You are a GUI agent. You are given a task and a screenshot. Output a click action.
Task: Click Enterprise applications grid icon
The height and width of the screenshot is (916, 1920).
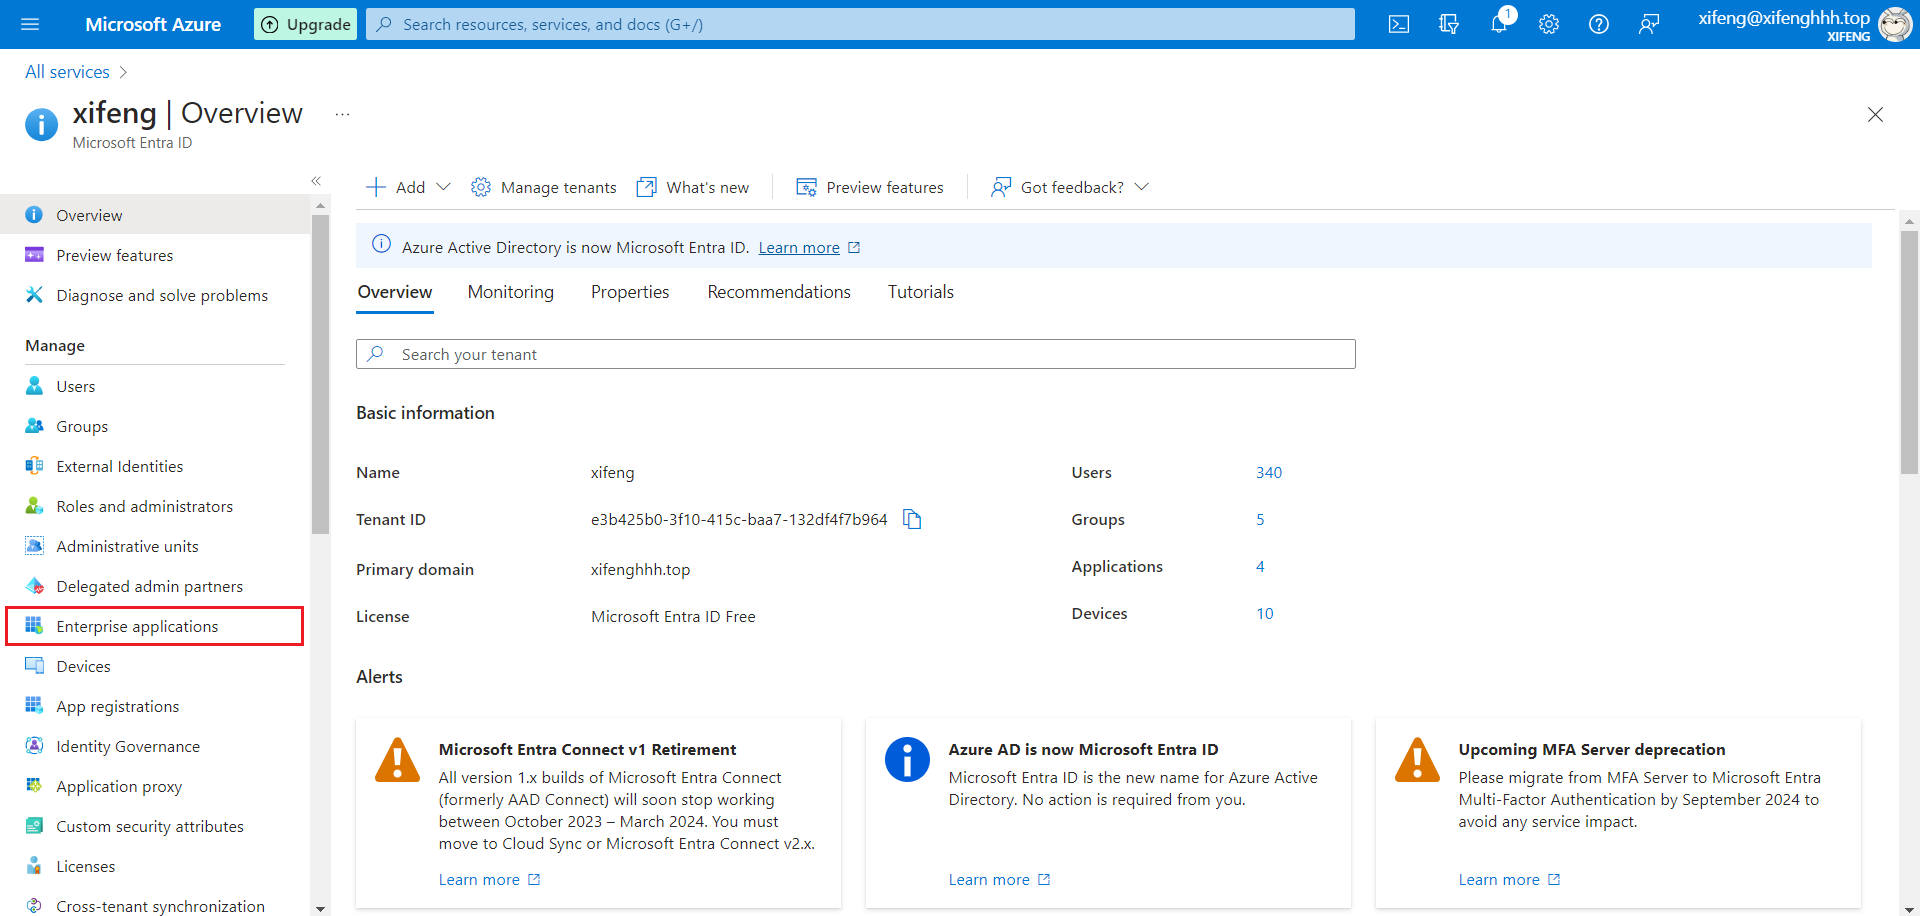click(x=34, y=626)
